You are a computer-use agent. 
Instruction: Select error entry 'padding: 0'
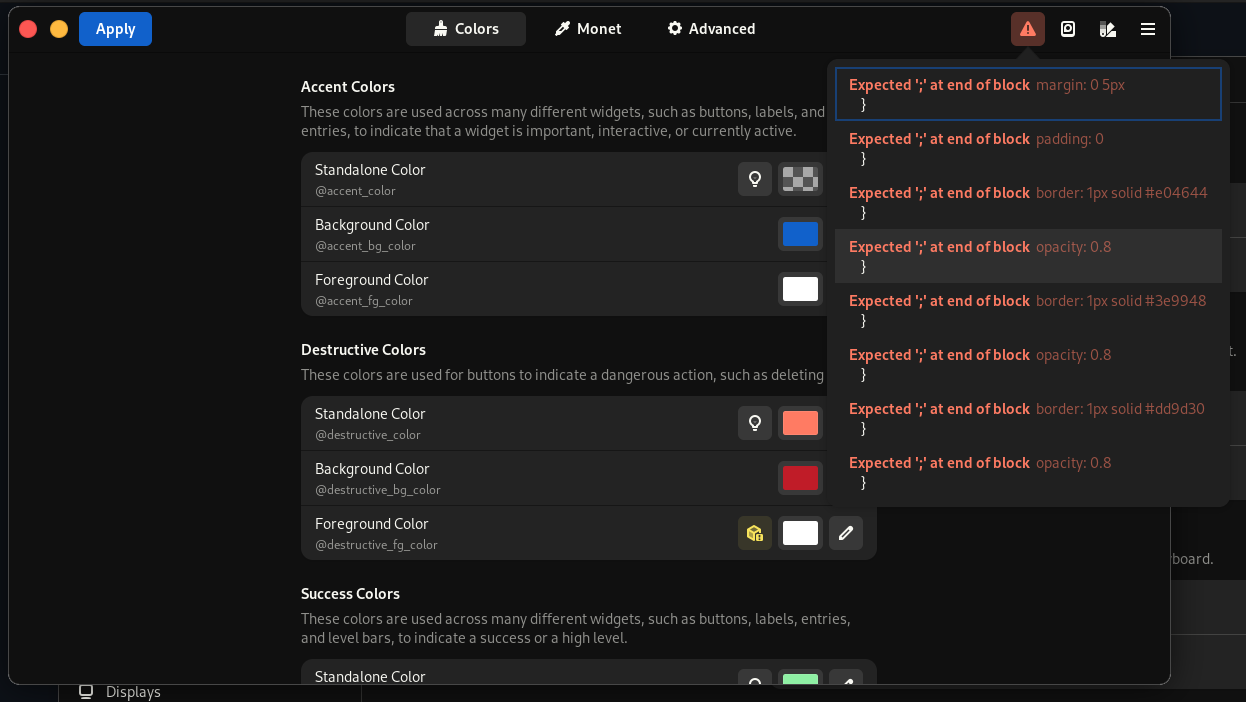pyautogui.click(x=1028, y=148)
